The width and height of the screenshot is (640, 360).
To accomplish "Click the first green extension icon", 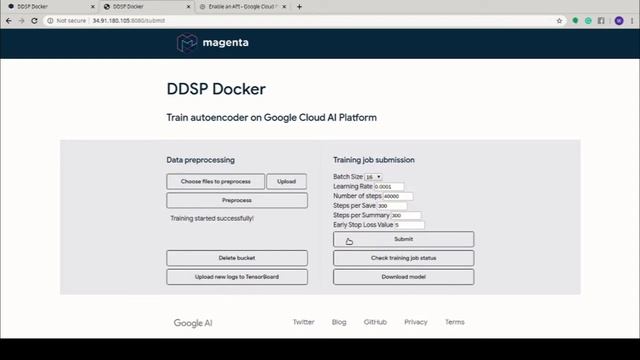I will [x=575, y=20].
